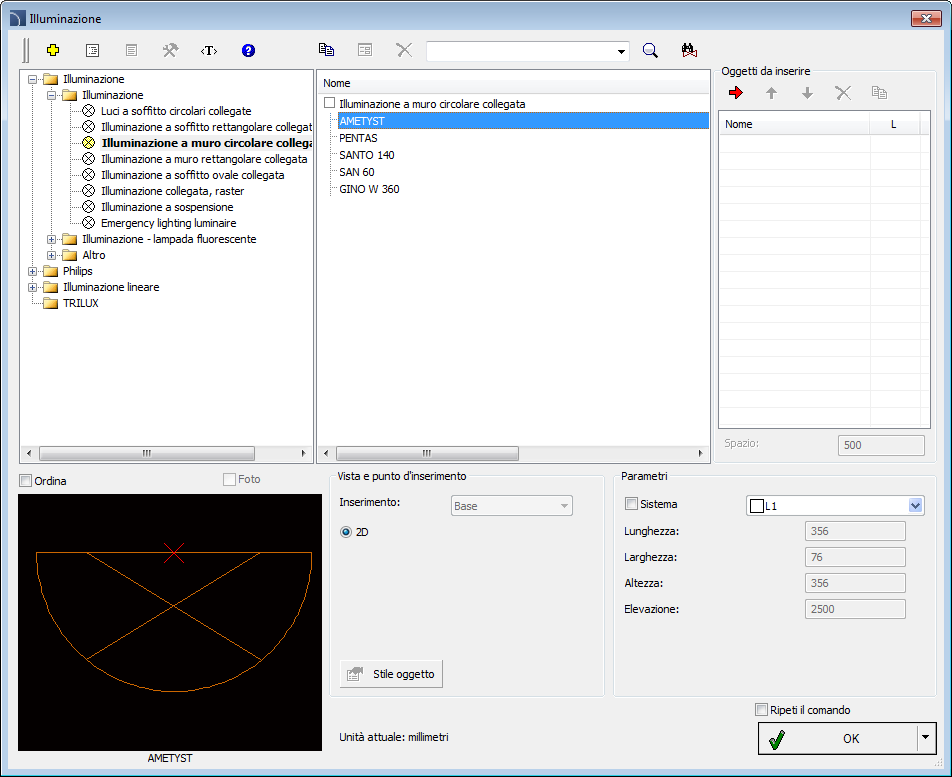Image resolution: width=952 pixels, height=777 pixels.
Task: Expand the Altro folder
Action: (x=52, y=255)
